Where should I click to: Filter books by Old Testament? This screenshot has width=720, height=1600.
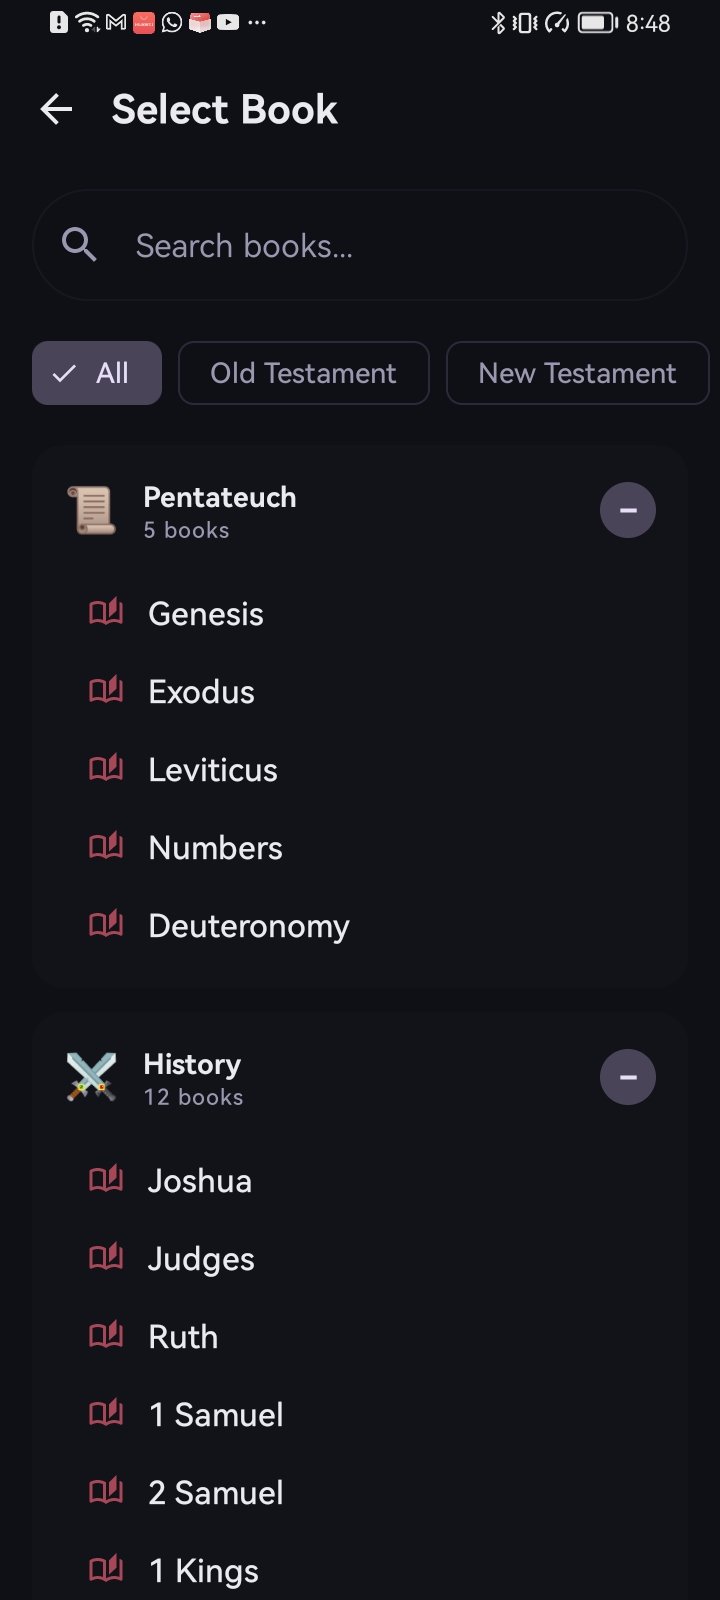[304, 373]
